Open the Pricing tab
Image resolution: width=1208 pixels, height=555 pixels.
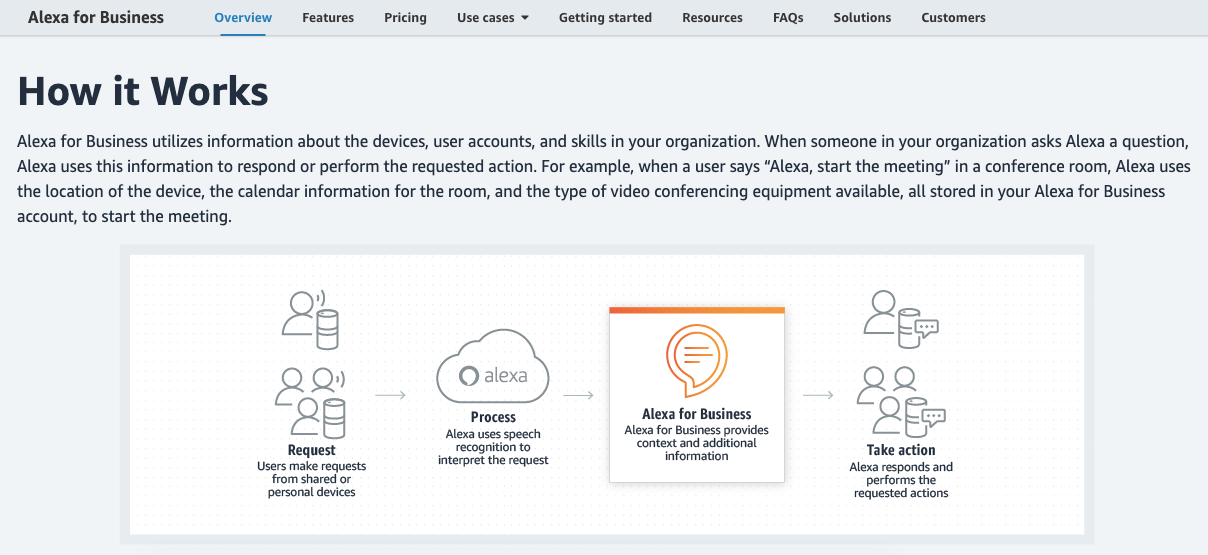tap(405, 17)
